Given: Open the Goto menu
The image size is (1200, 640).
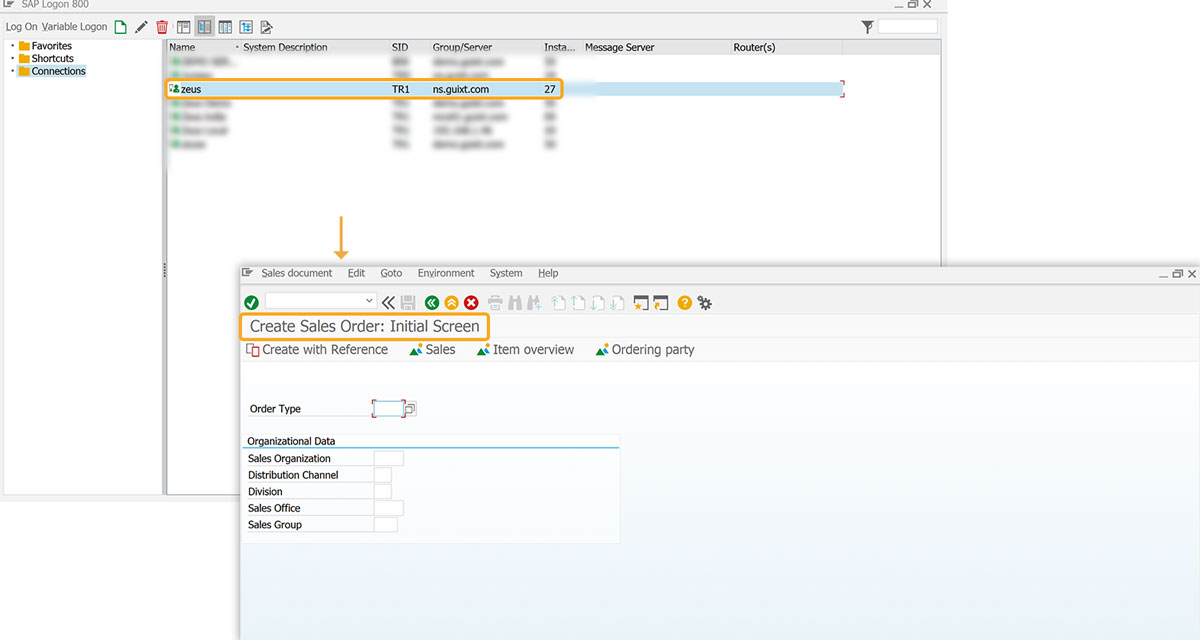Looking at the screenshot, I should click(391, 273).
